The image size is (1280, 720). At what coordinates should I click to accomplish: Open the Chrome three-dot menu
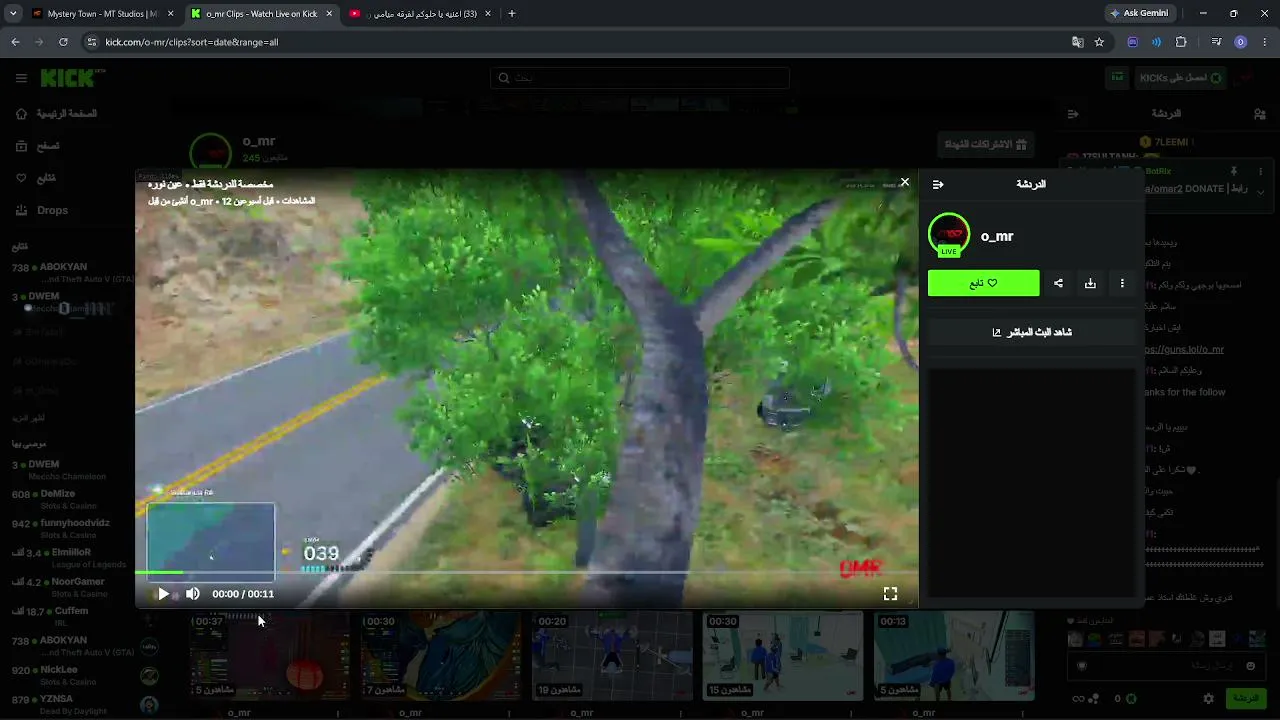coord(1265,42)
